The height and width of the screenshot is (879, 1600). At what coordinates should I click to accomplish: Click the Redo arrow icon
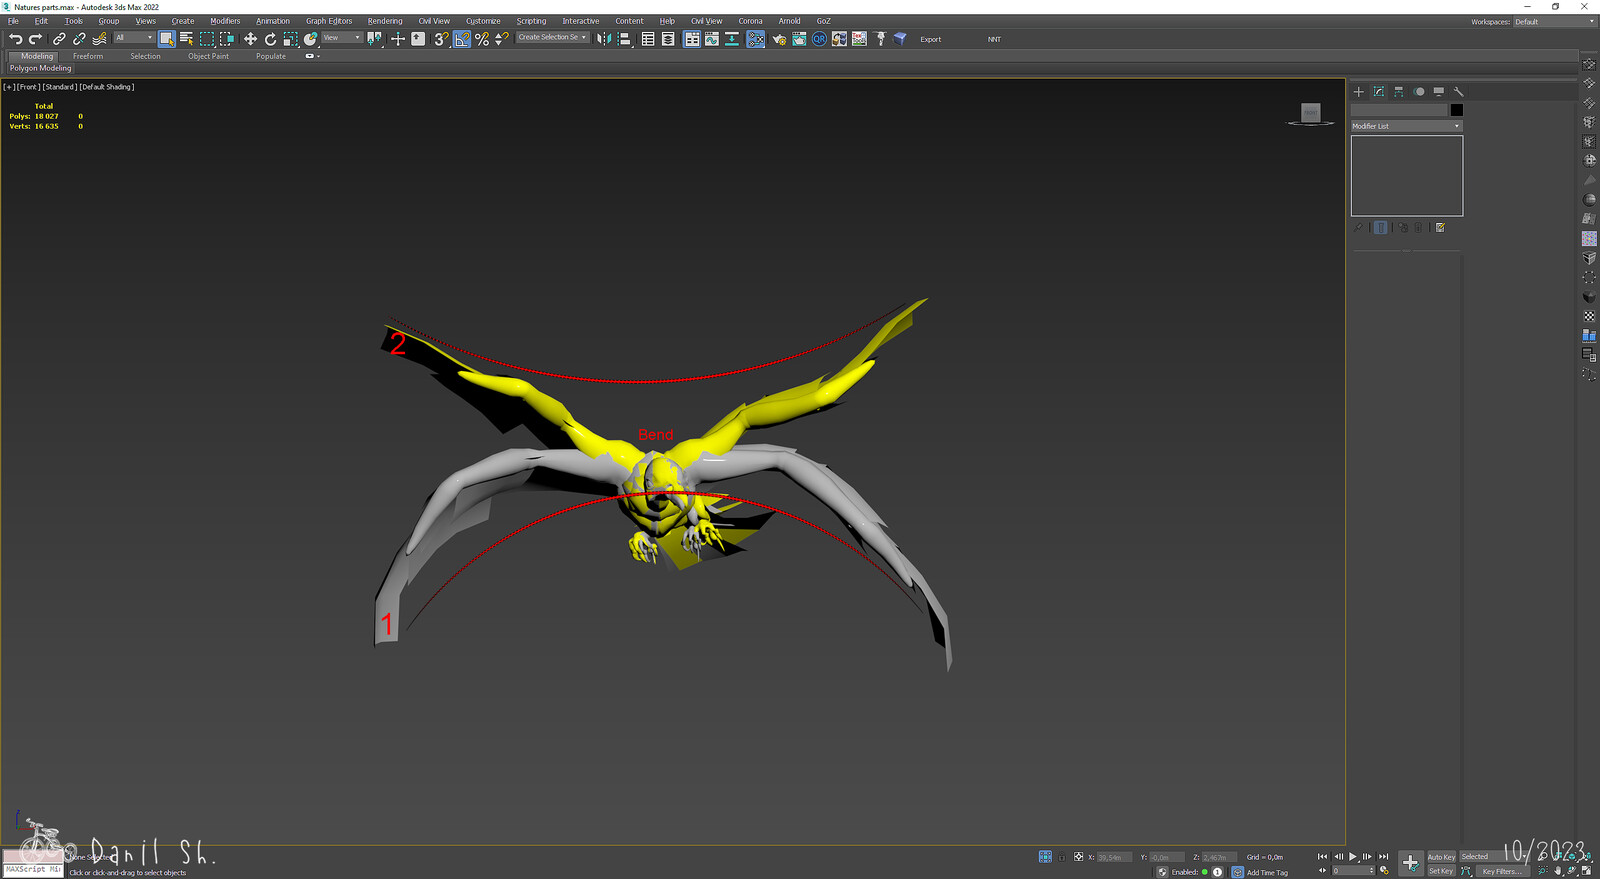tap(35, 39)
